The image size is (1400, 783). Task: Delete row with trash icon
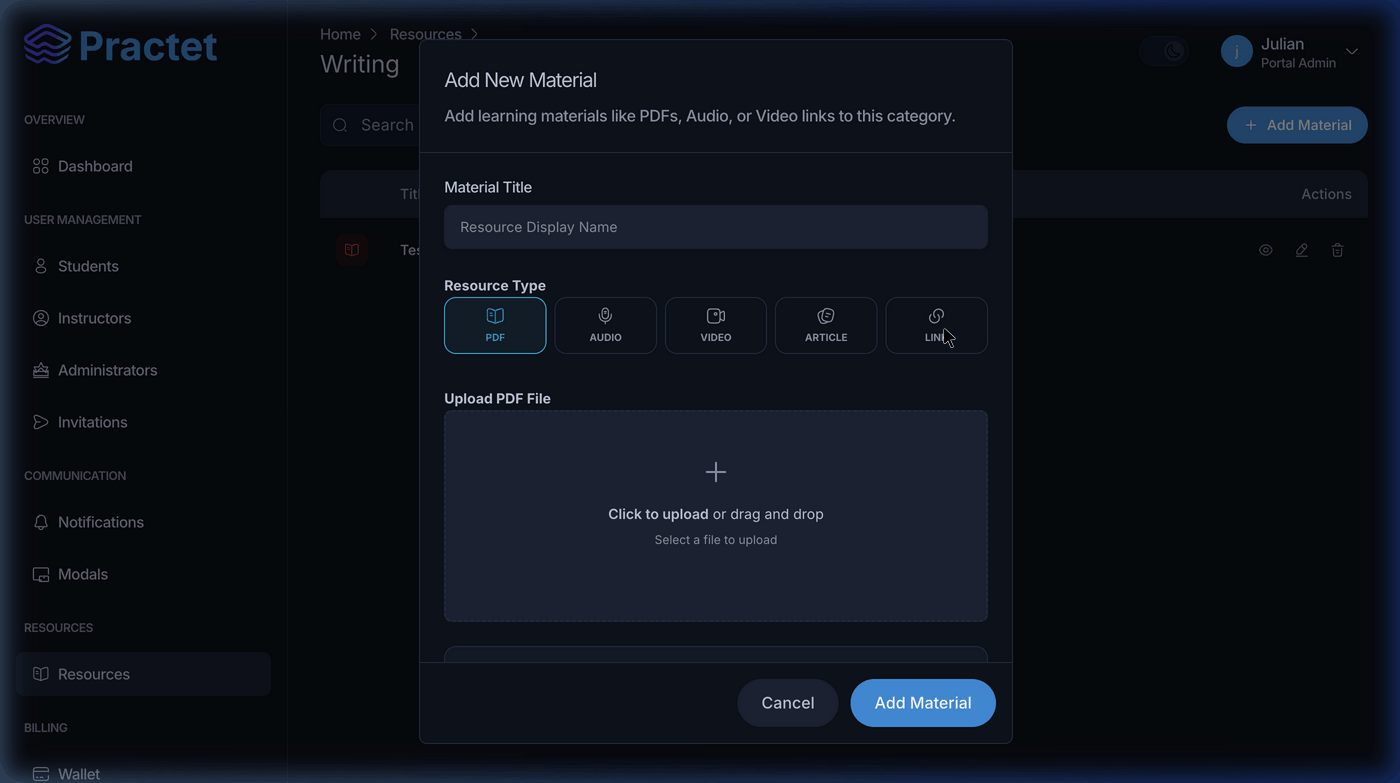pos(1338,250)
